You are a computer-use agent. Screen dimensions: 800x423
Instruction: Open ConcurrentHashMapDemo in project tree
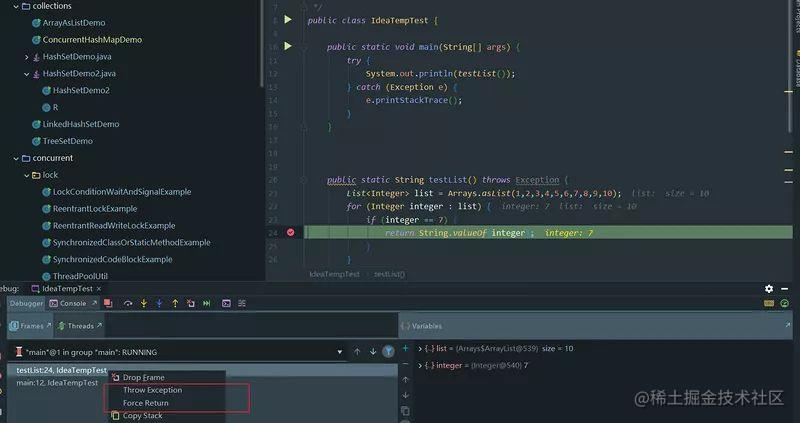click(x=92, y=40)
